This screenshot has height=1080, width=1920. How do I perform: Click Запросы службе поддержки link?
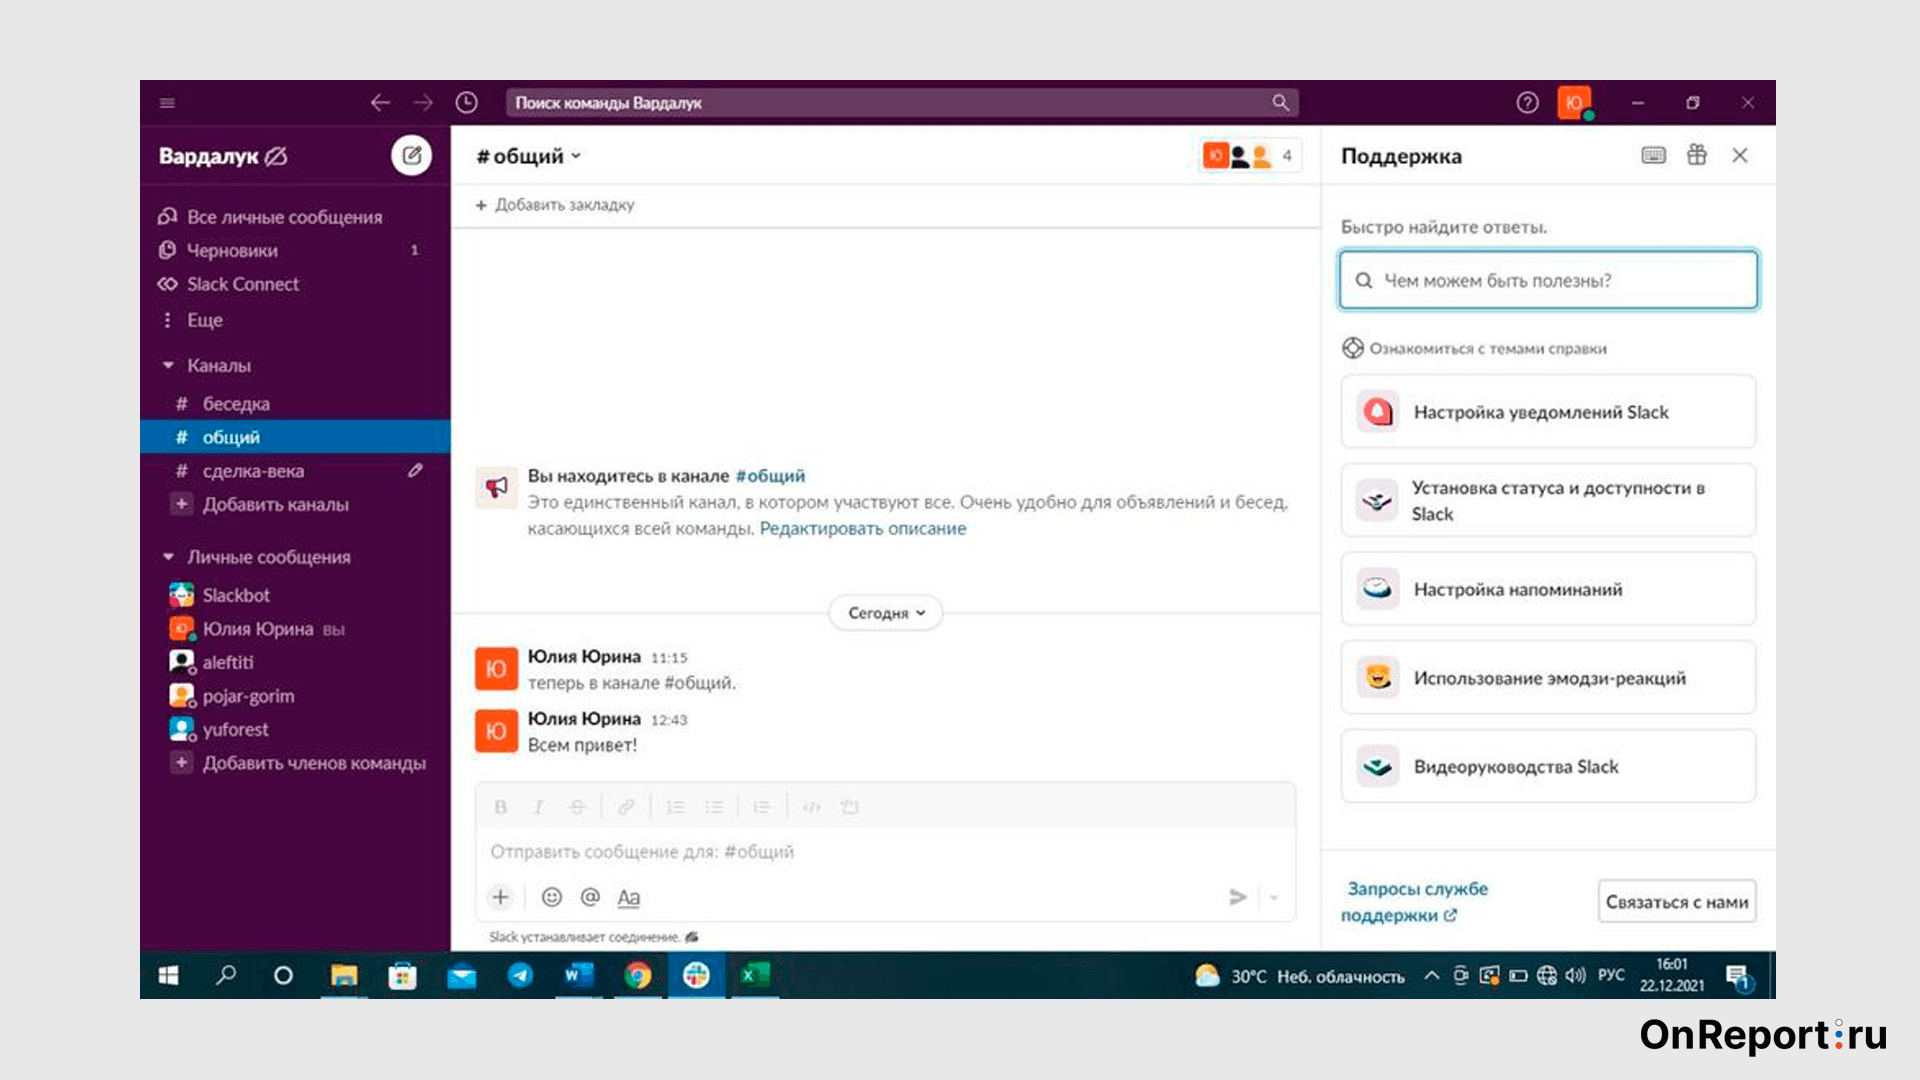[1416, 901]
